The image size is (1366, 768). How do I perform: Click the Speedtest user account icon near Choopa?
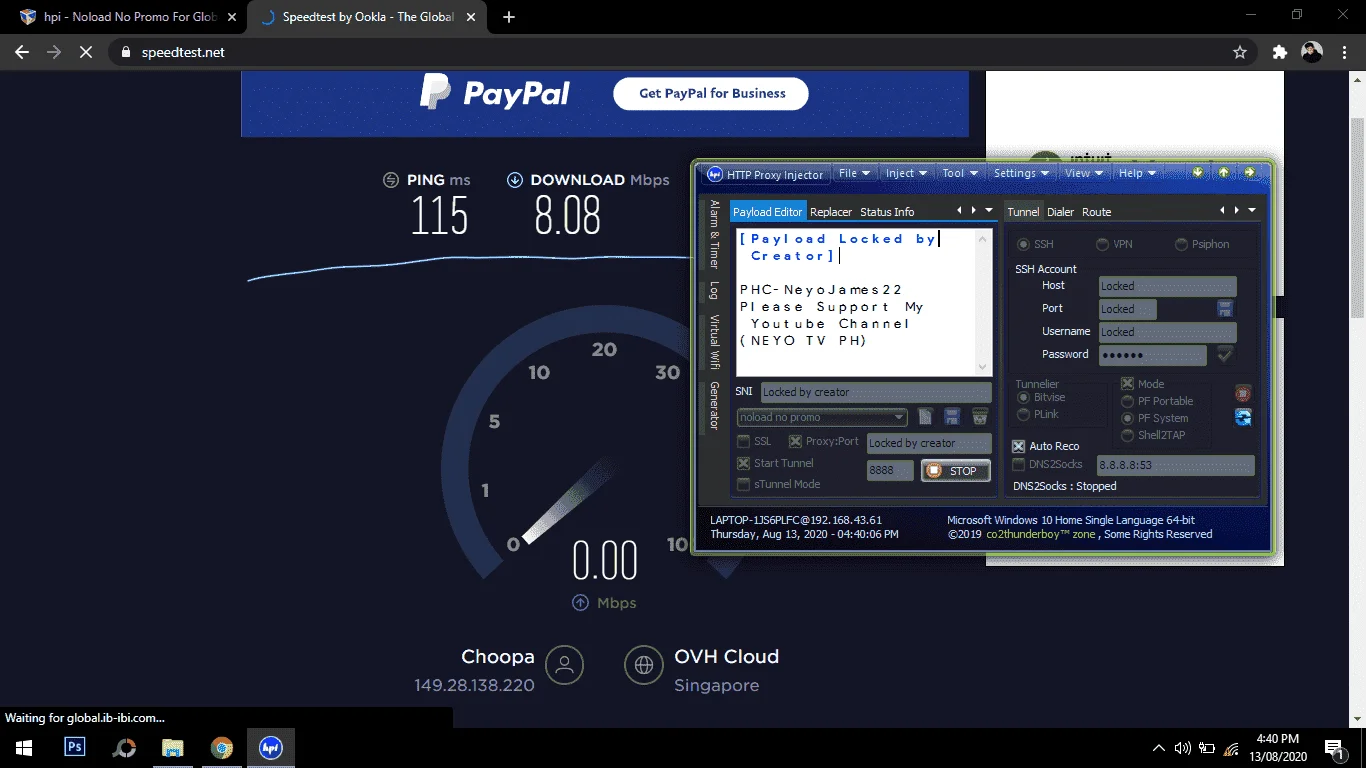[565, 663]
